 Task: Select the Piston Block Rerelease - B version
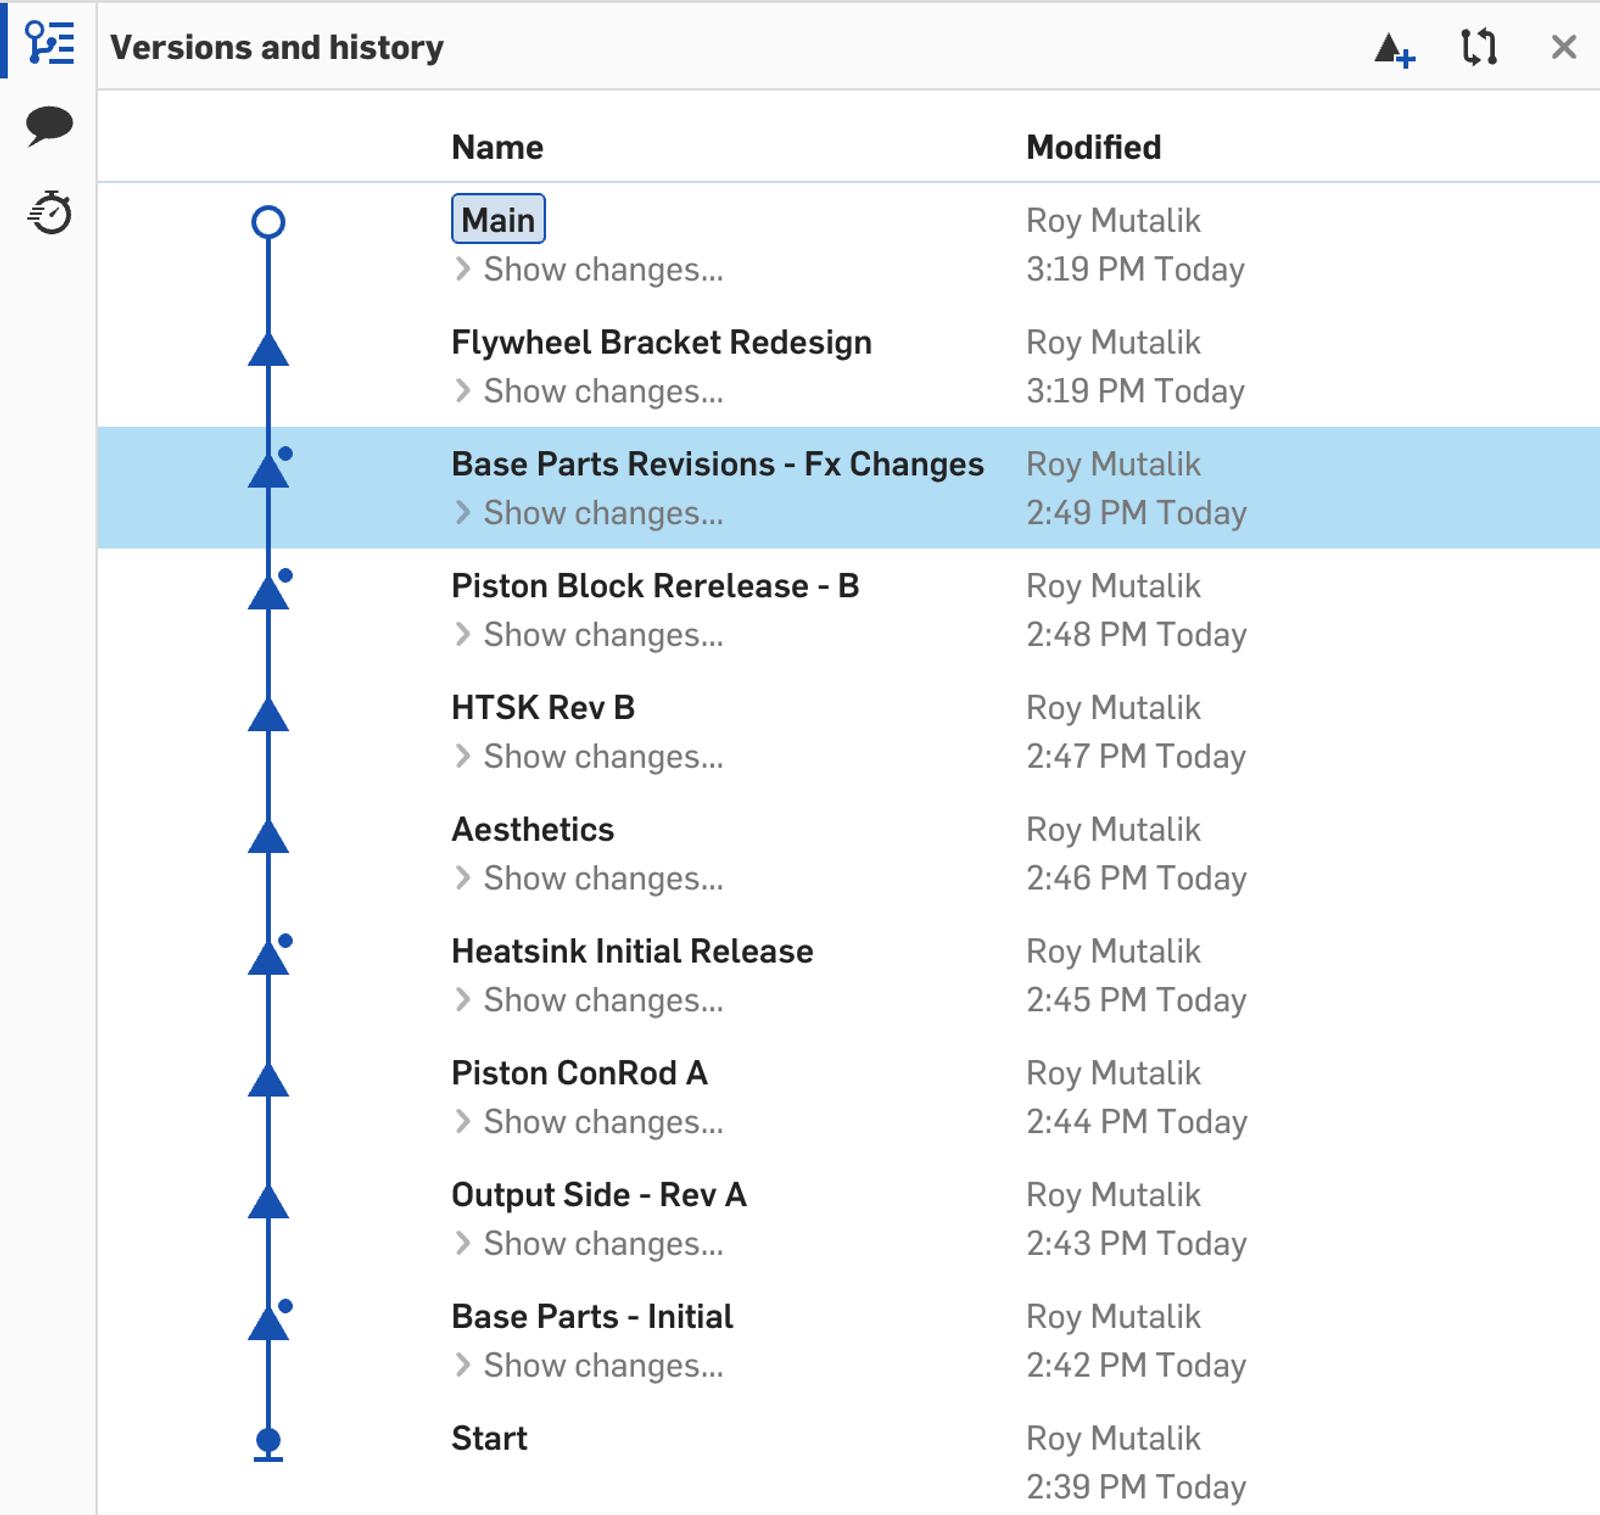coord(654,586)
